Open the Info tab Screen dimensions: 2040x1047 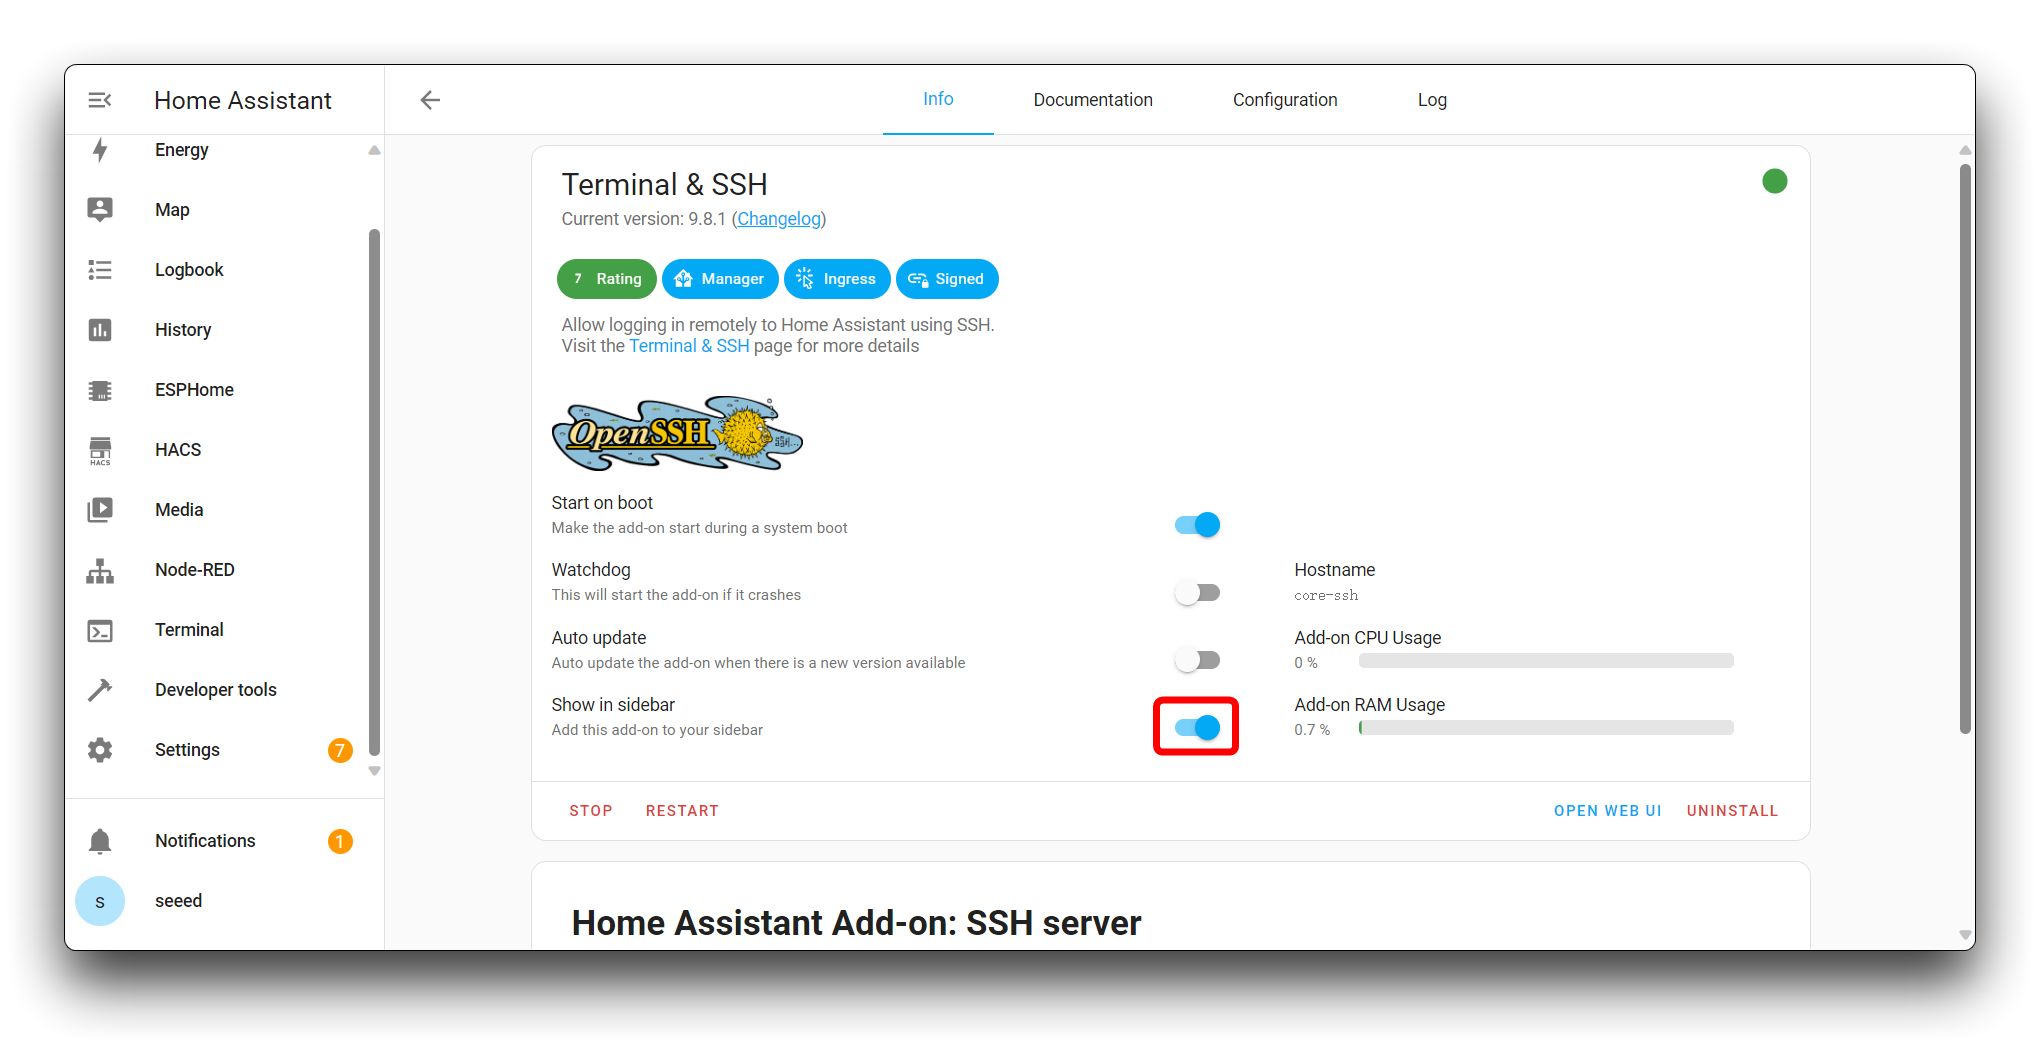coord(938,99)
